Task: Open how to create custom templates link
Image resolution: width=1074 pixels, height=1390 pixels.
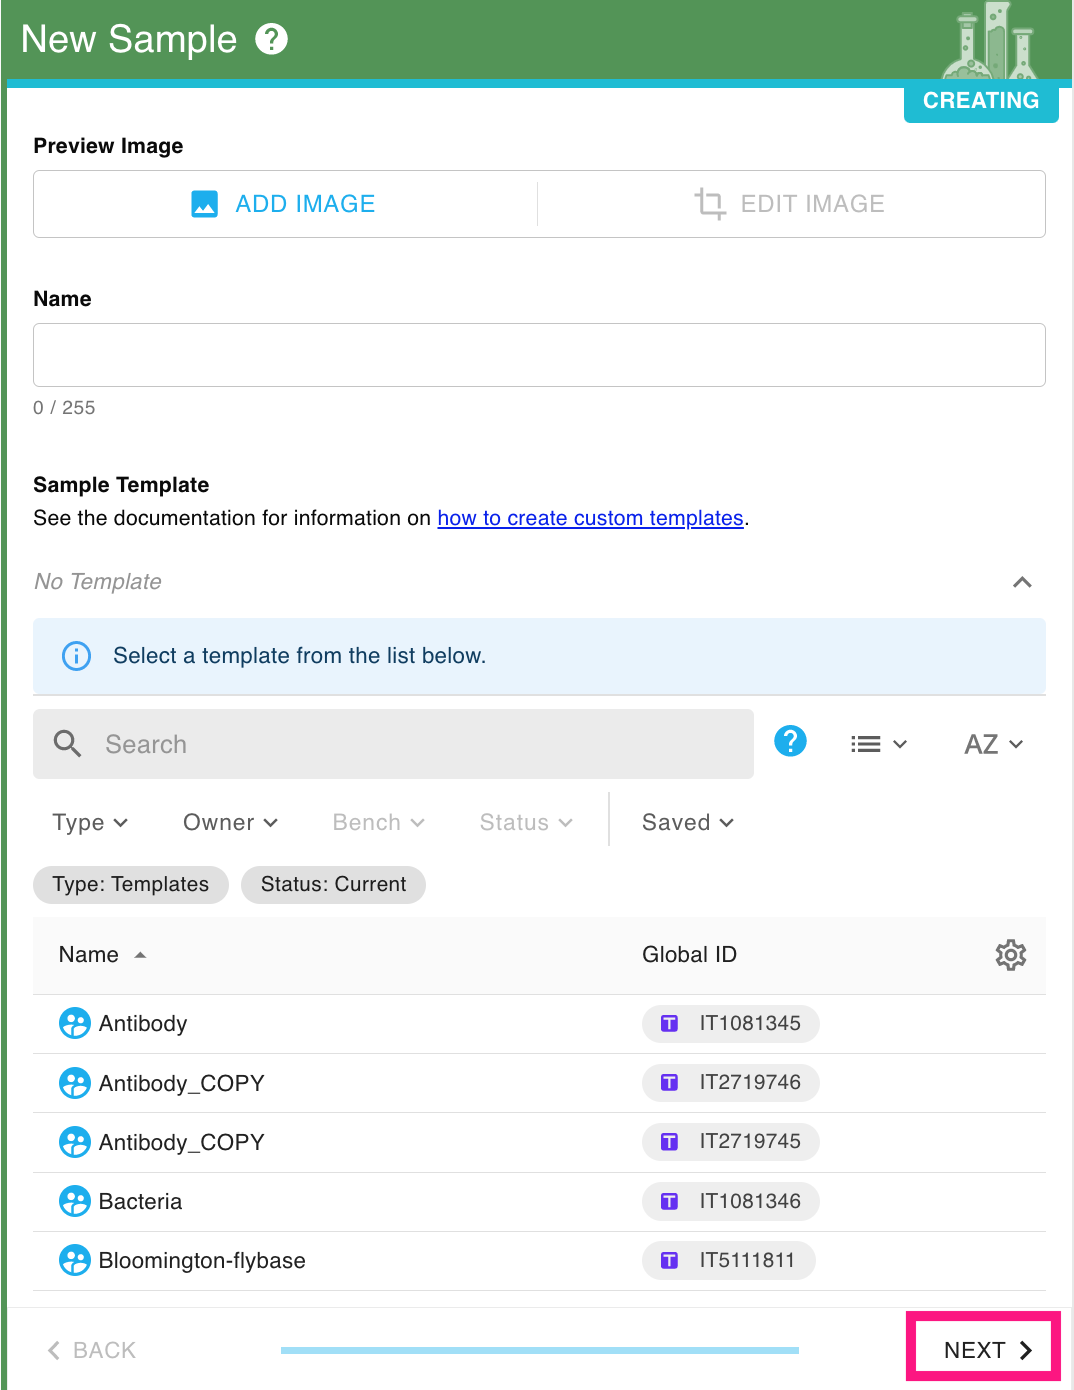Action: [590, 518]
